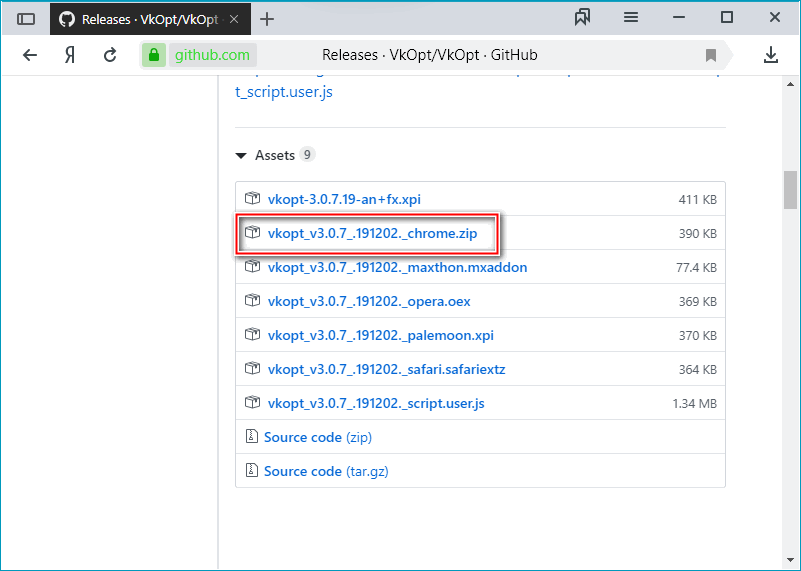Open the downloads arrow icon

coord(771,55)
